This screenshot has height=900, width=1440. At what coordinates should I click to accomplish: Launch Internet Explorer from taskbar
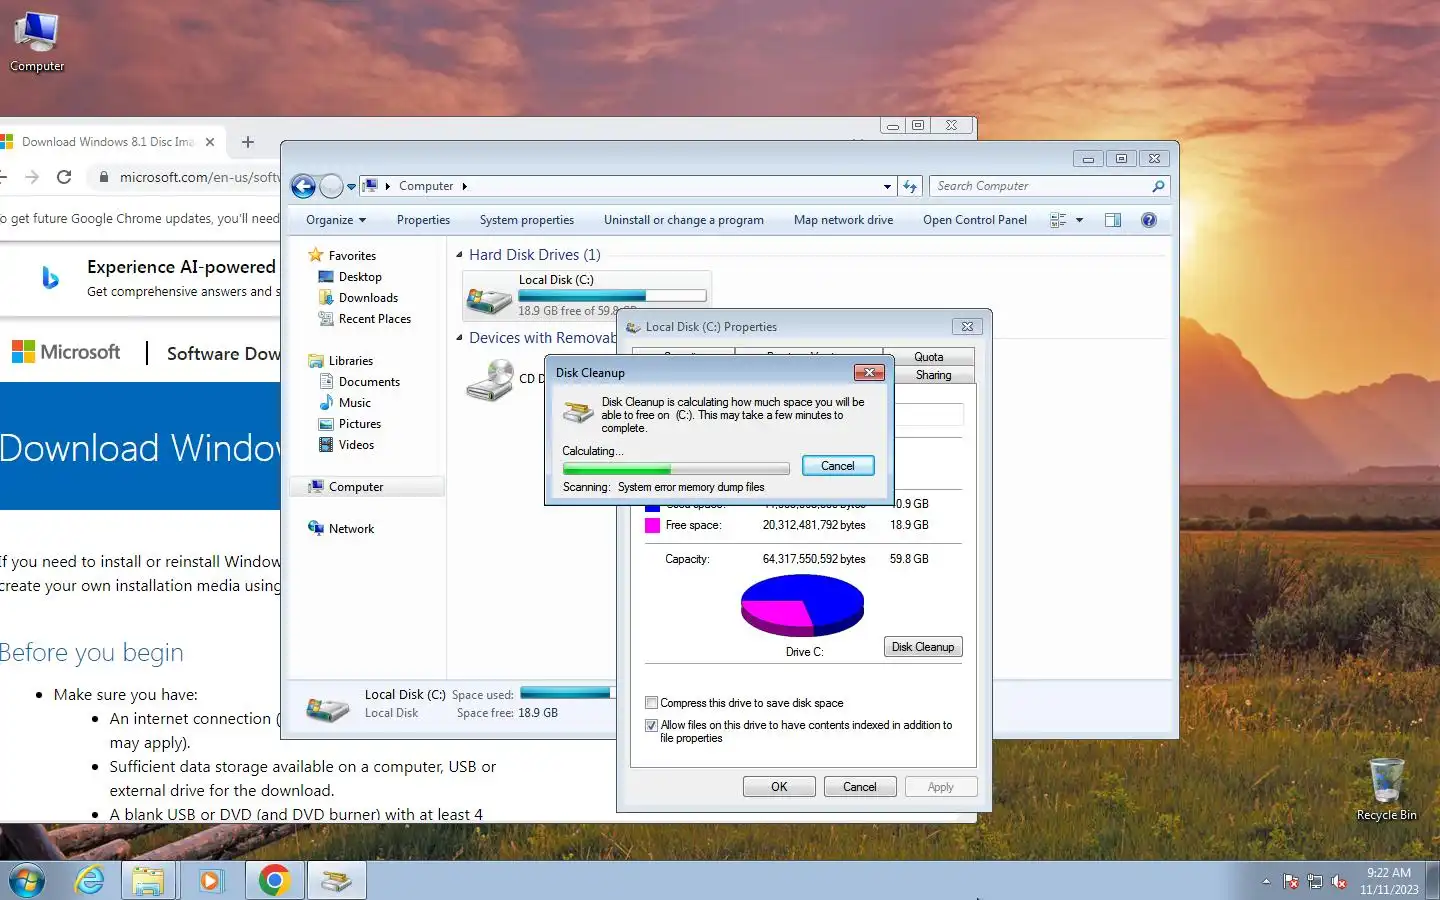click(90, 880)
